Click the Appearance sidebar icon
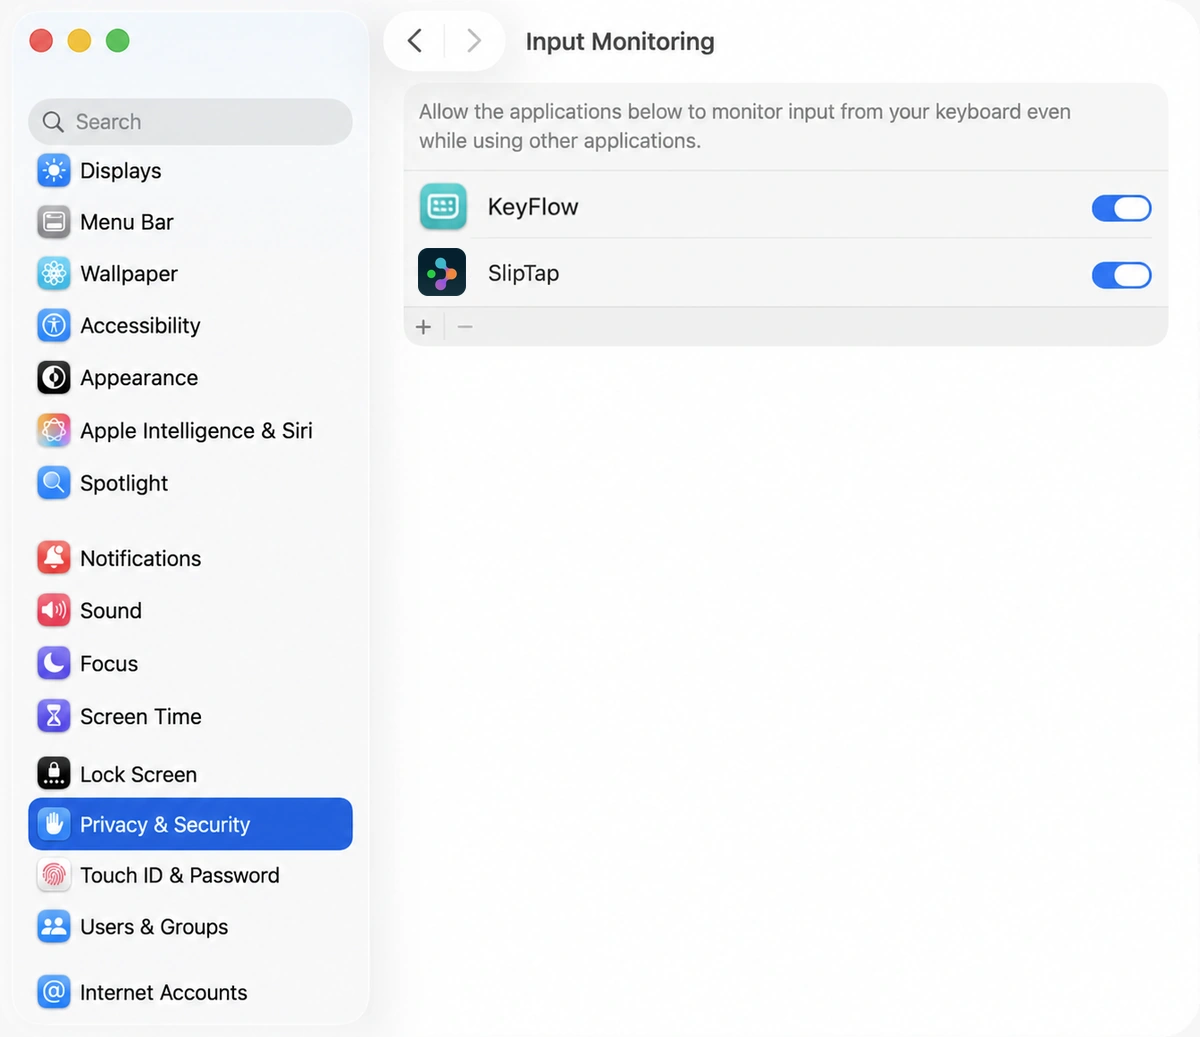 point(54,378)
